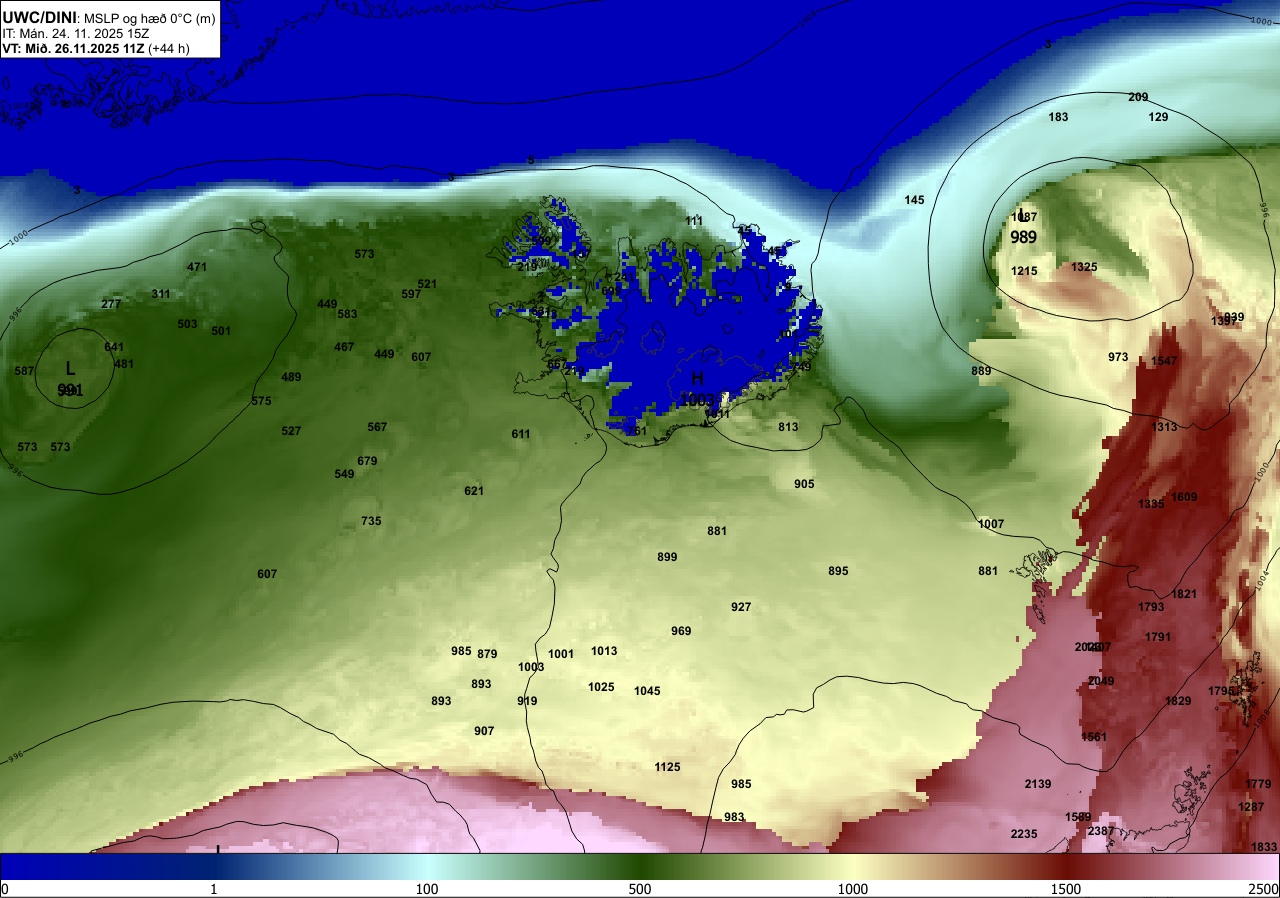The height and width of the screenshot is (898, 1280).
Task: Click the height value 621
Action: coord(474,491)
